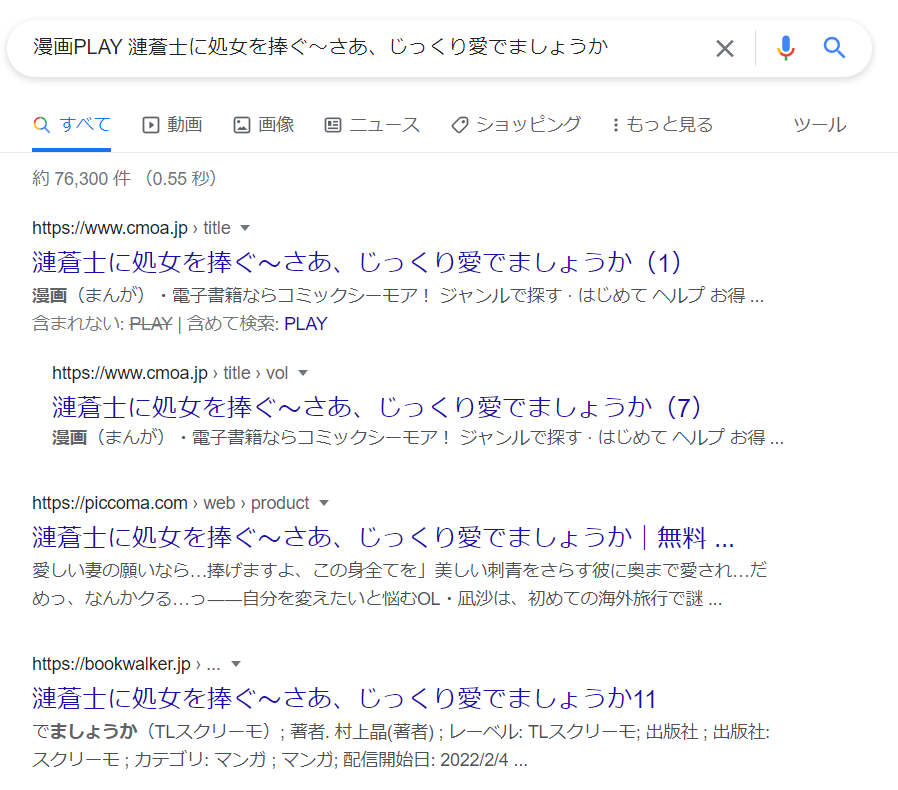The width and height of the screenshot is (898, 790).
Task: Open the 動画 videos tab
Action: pos(172,125)
